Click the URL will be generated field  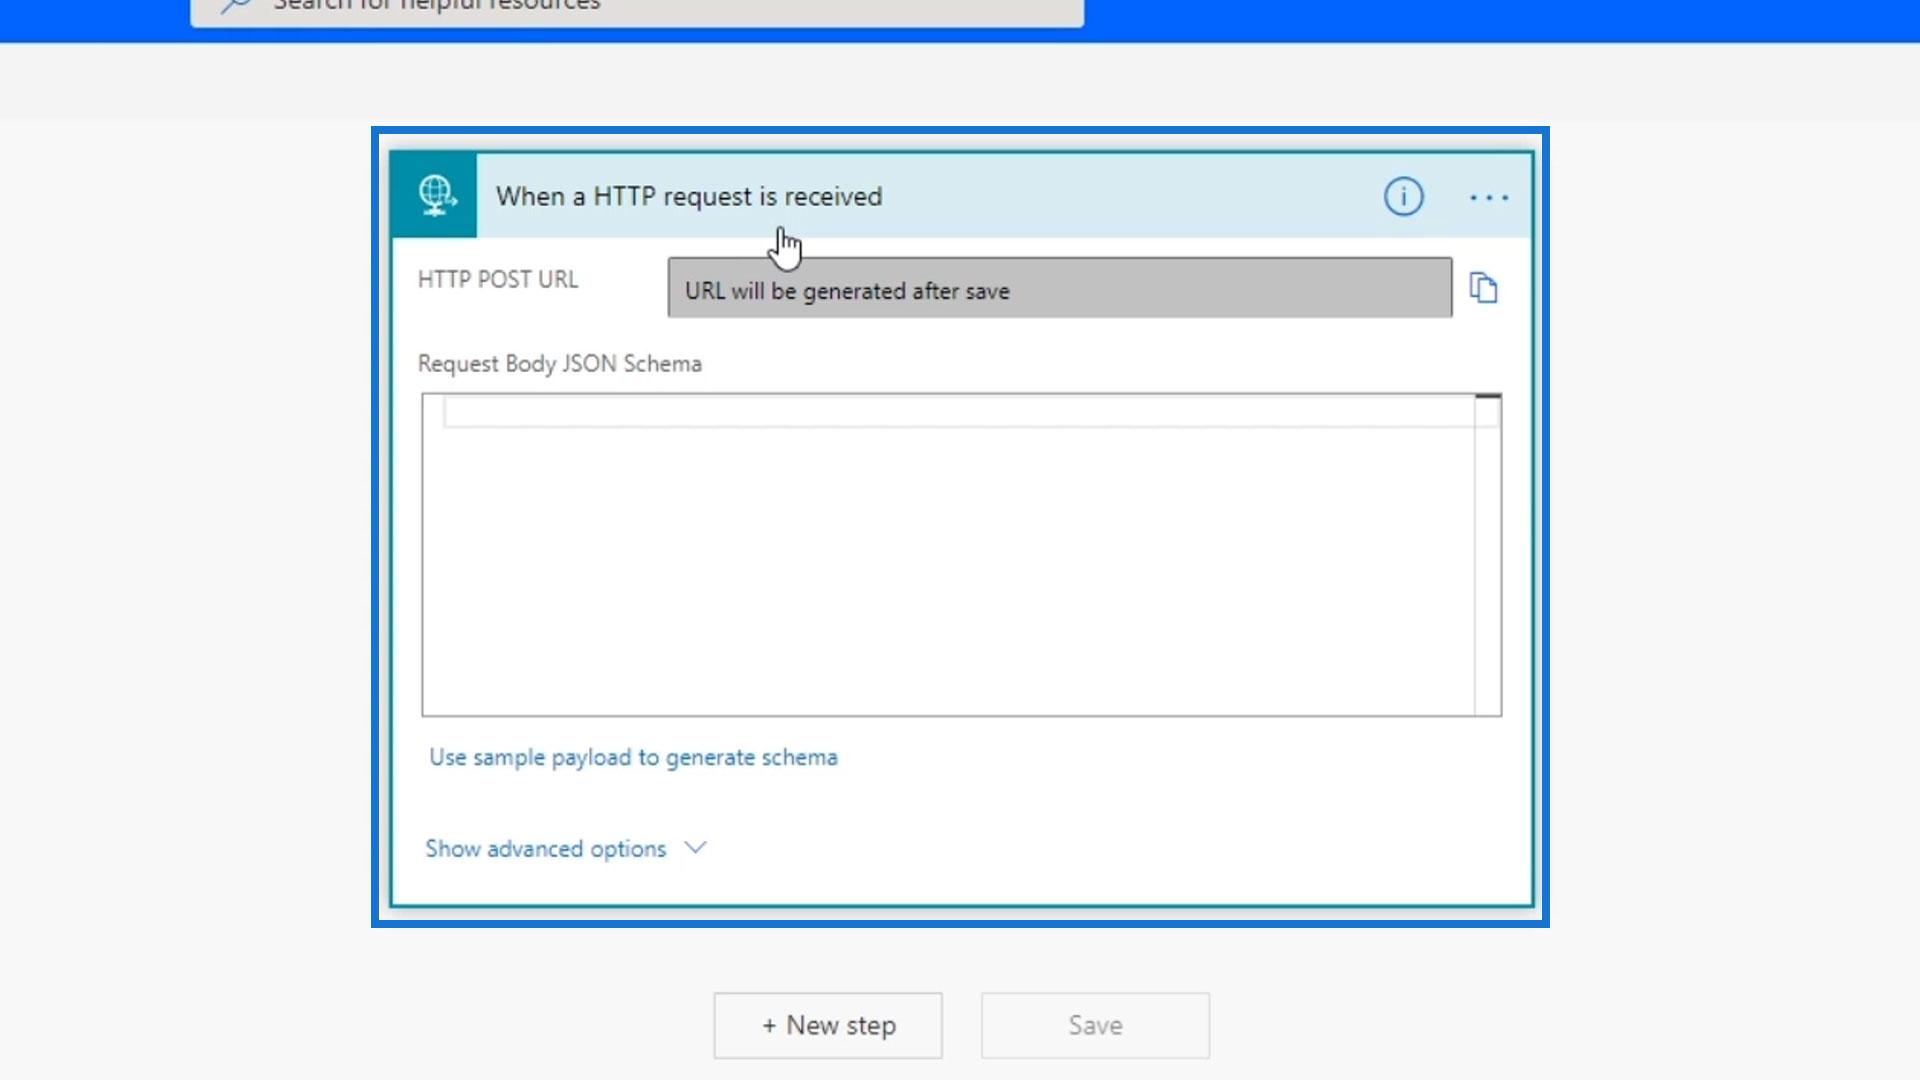(x=1059, y=290)
